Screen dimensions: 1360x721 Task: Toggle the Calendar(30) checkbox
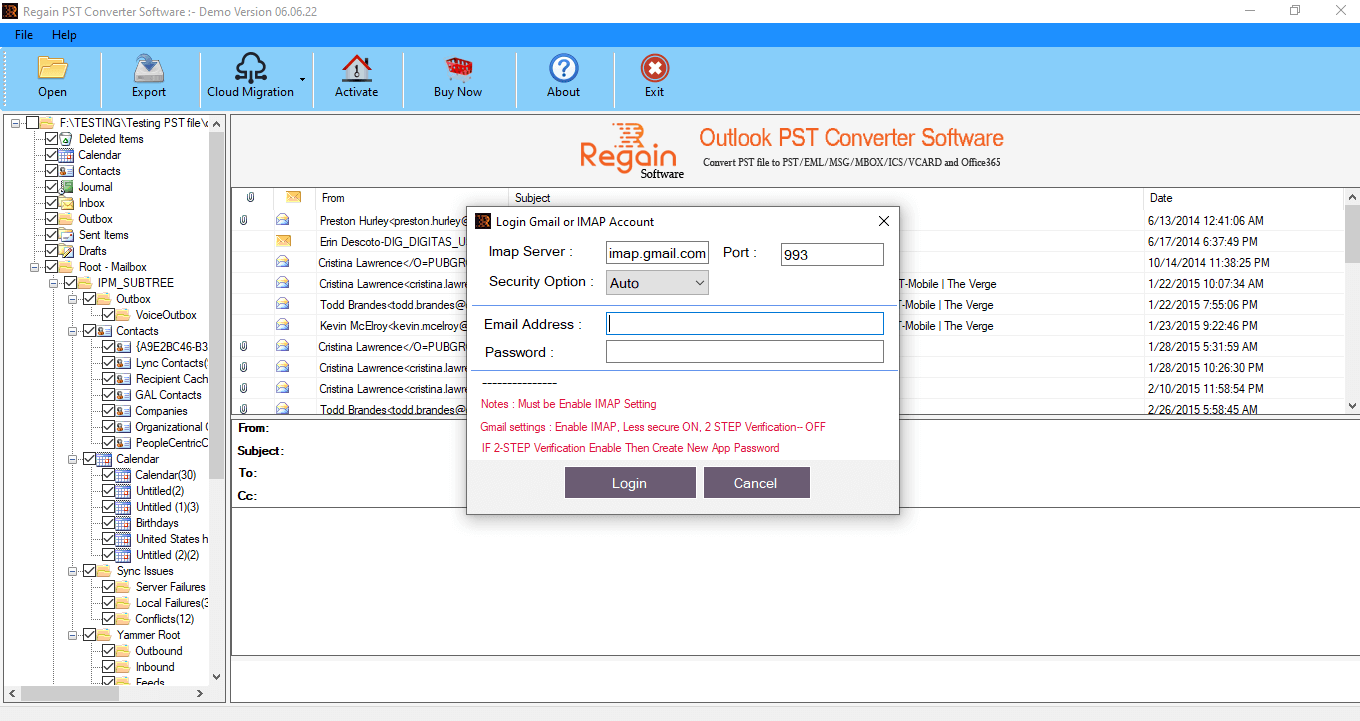(108, 475)
